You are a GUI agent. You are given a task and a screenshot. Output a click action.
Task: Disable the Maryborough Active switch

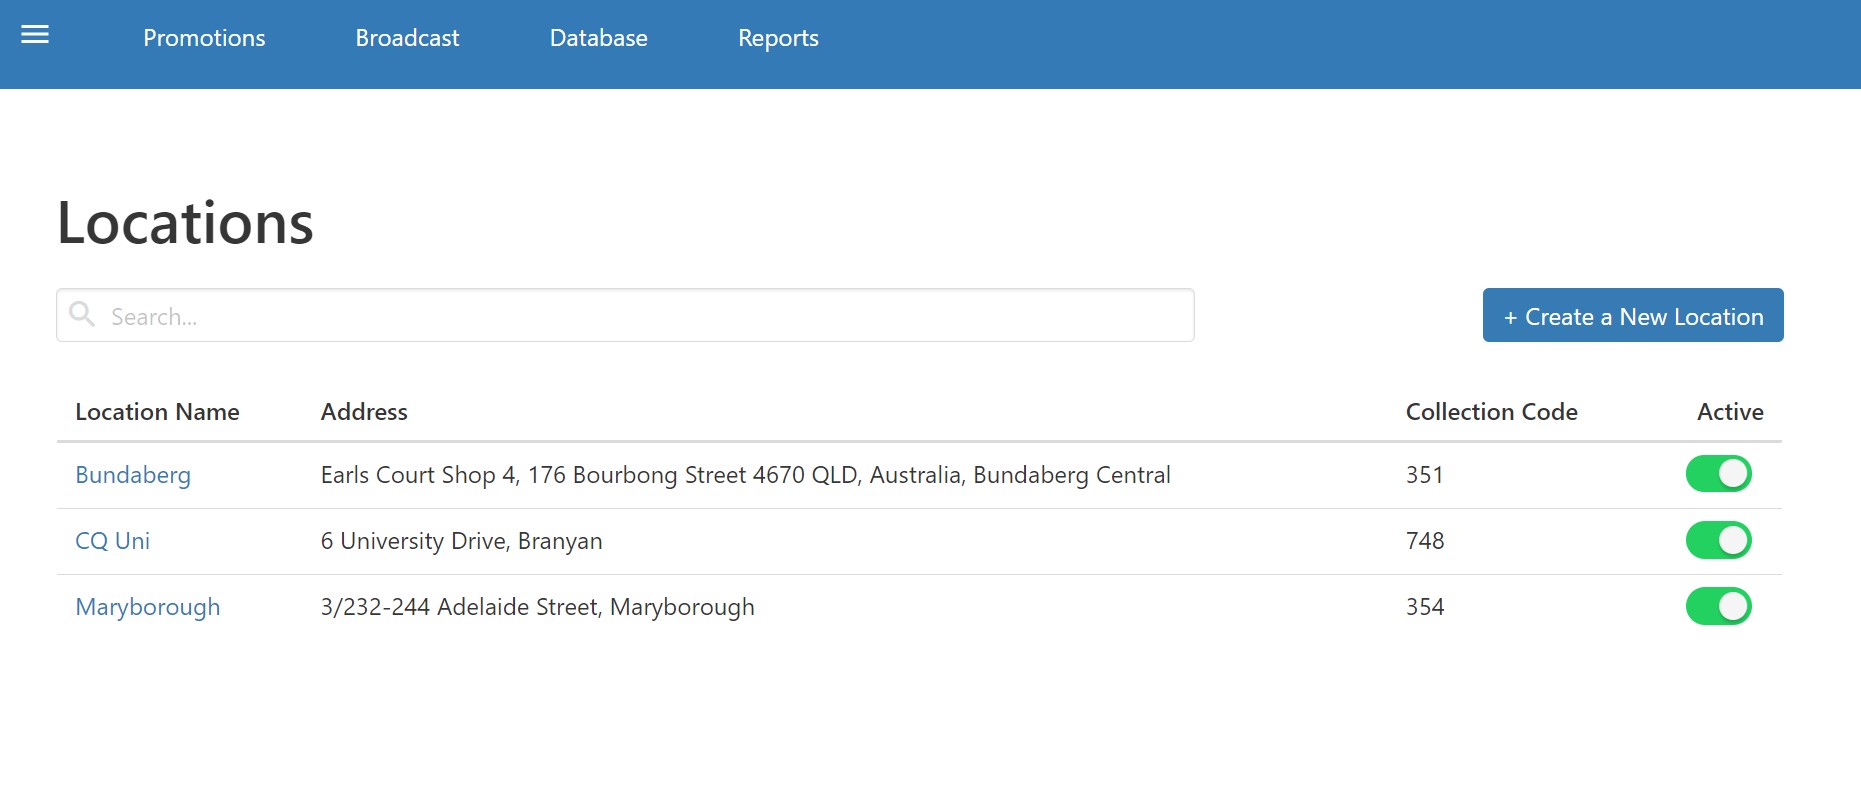pyautogui.click(x=1718, y=606)
